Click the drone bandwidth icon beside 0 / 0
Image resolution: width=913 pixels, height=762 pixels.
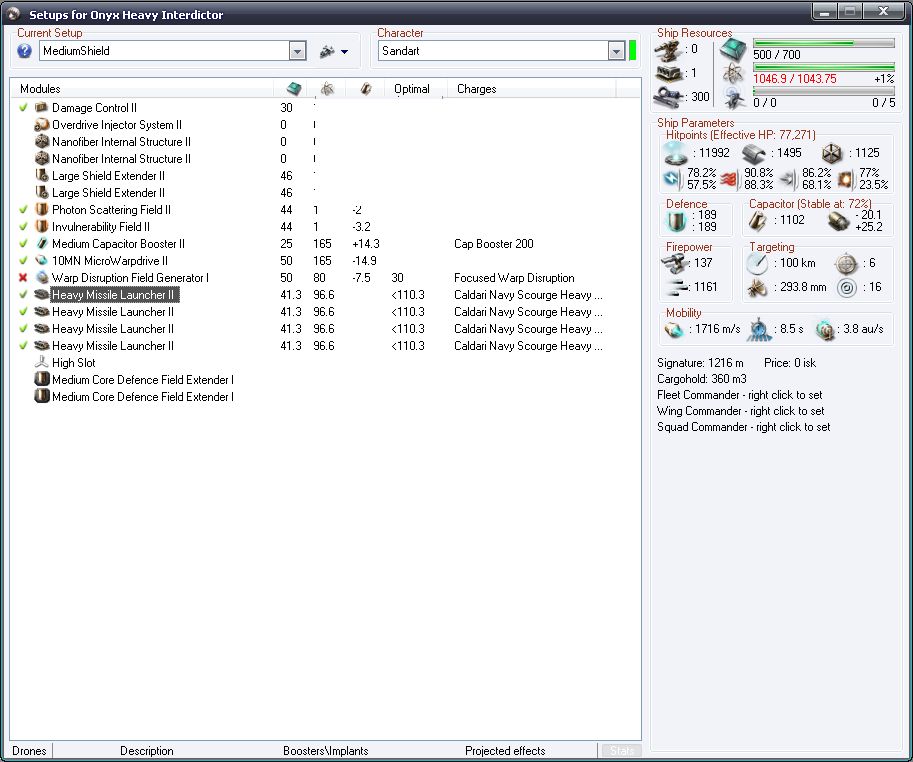733,98
